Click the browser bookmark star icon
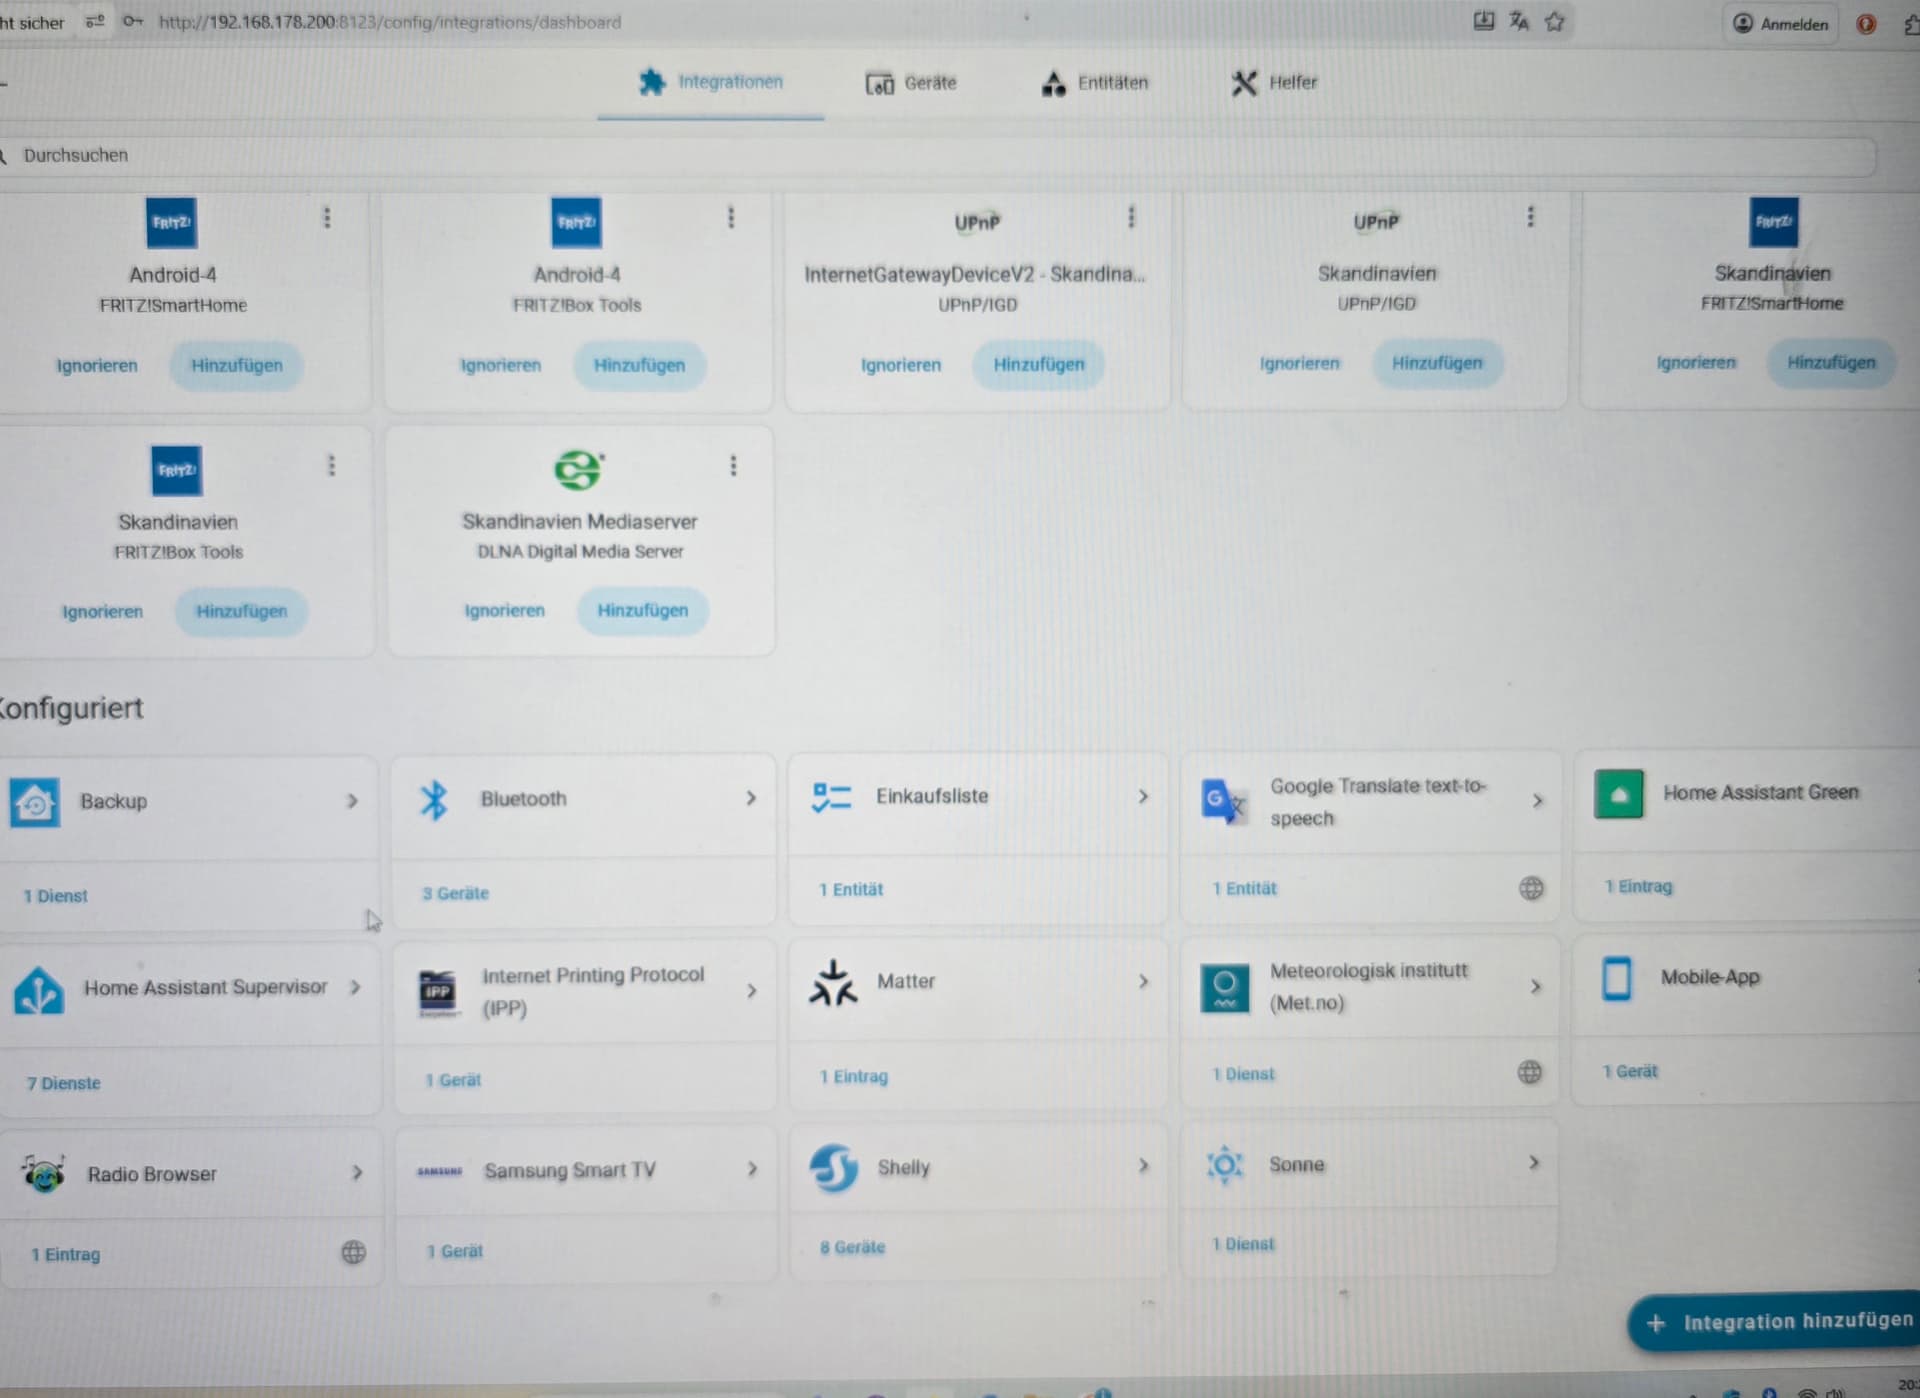This screenshot has height=1398, width=1920. [1554, 22]
